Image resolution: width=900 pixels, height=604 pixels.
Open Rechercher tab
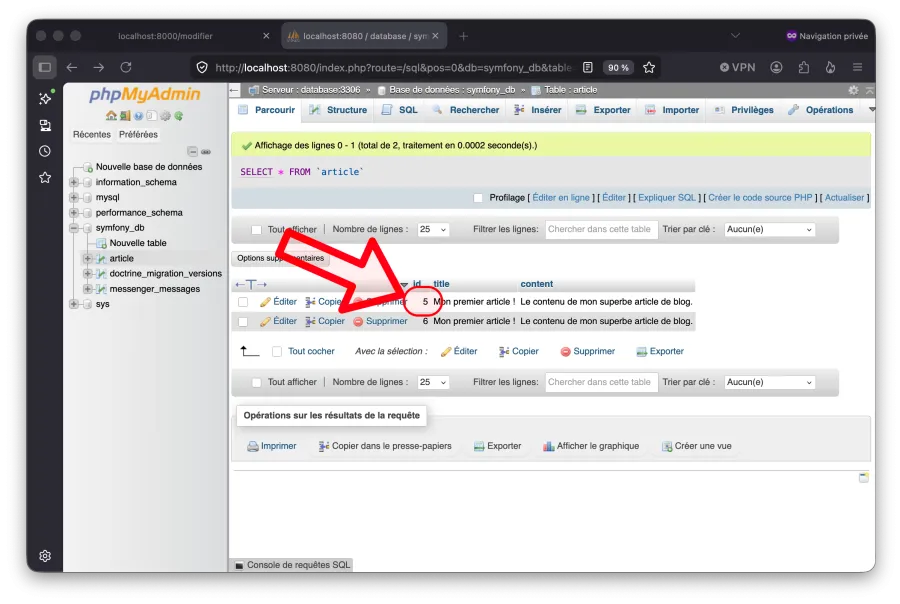coord(467,110)
